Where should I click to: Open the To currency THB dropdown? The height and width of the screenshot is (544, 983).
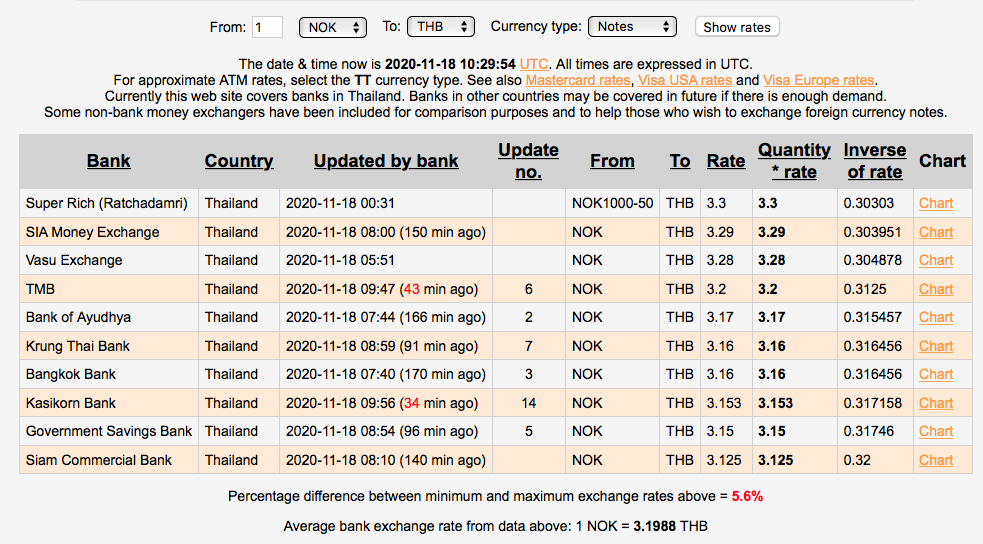pos(441,27)
